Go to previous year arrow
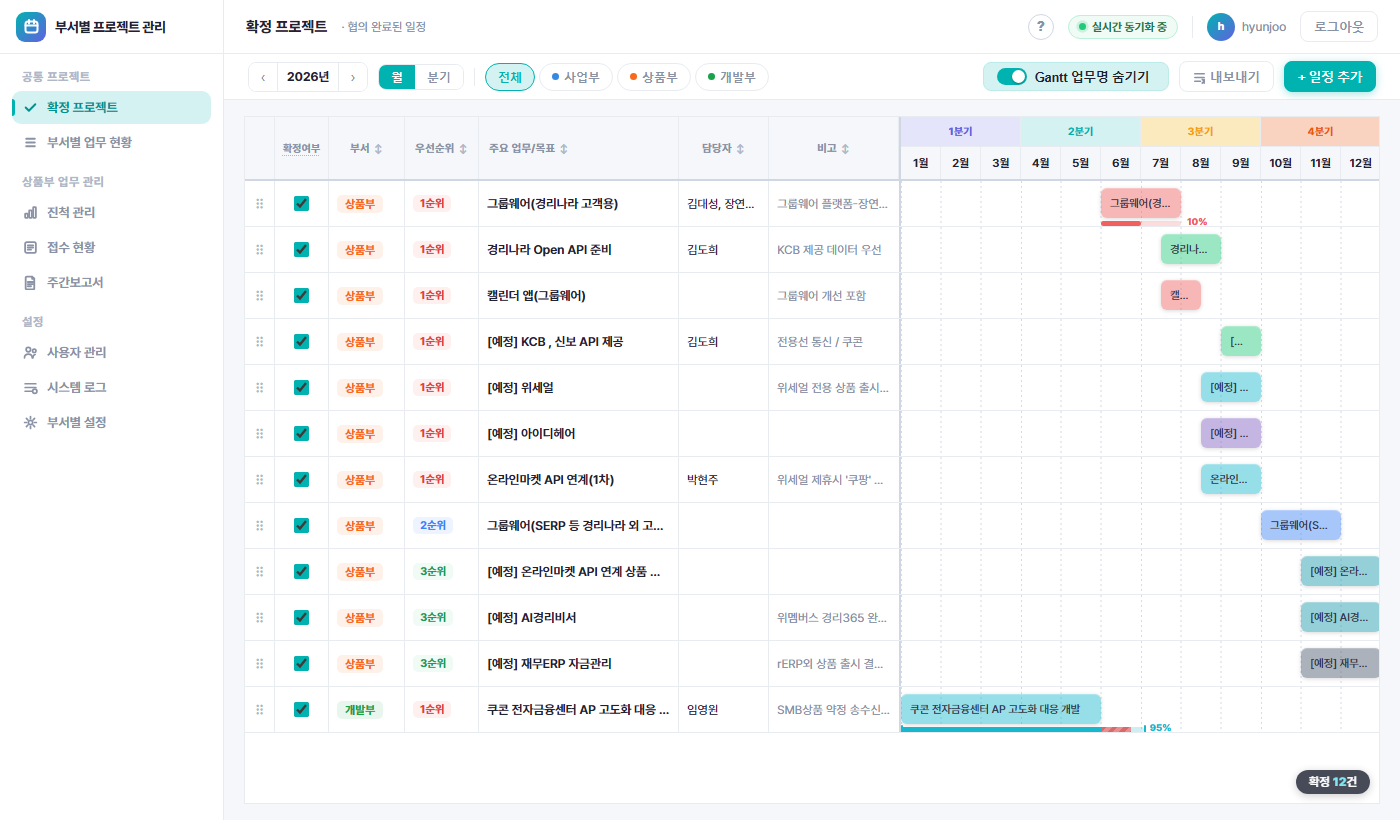 point(263,77)
